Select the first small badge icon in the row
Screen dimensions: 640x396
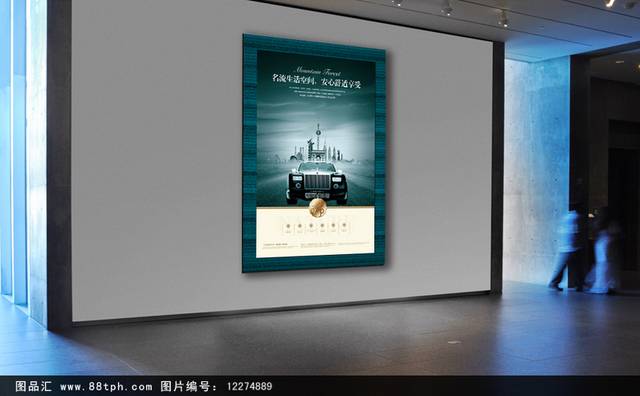coord(288,227)
